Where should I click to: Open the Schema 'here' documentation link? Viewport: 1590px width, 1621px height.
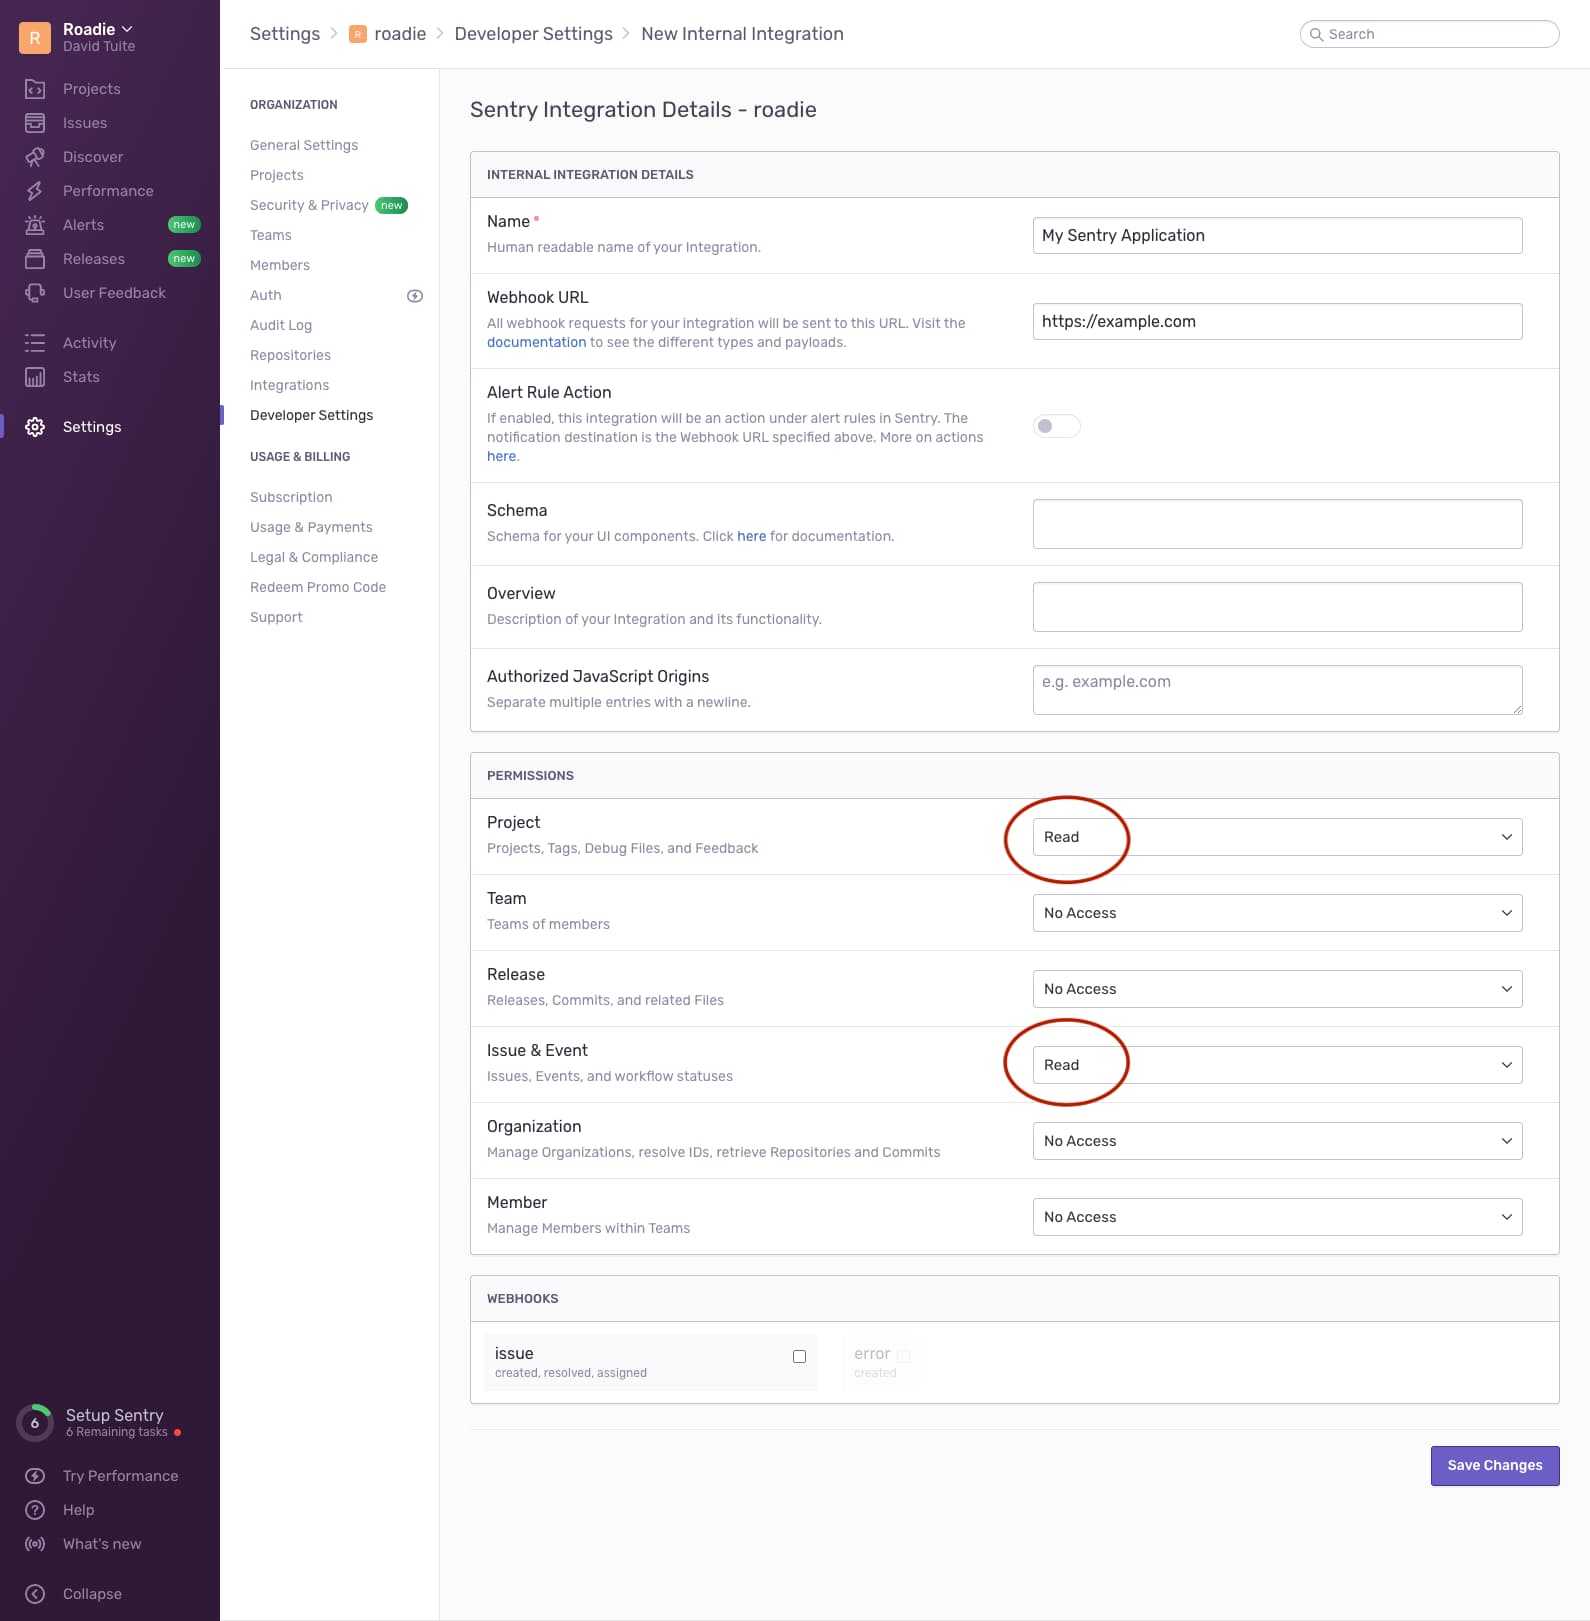[x=751, y=536]
